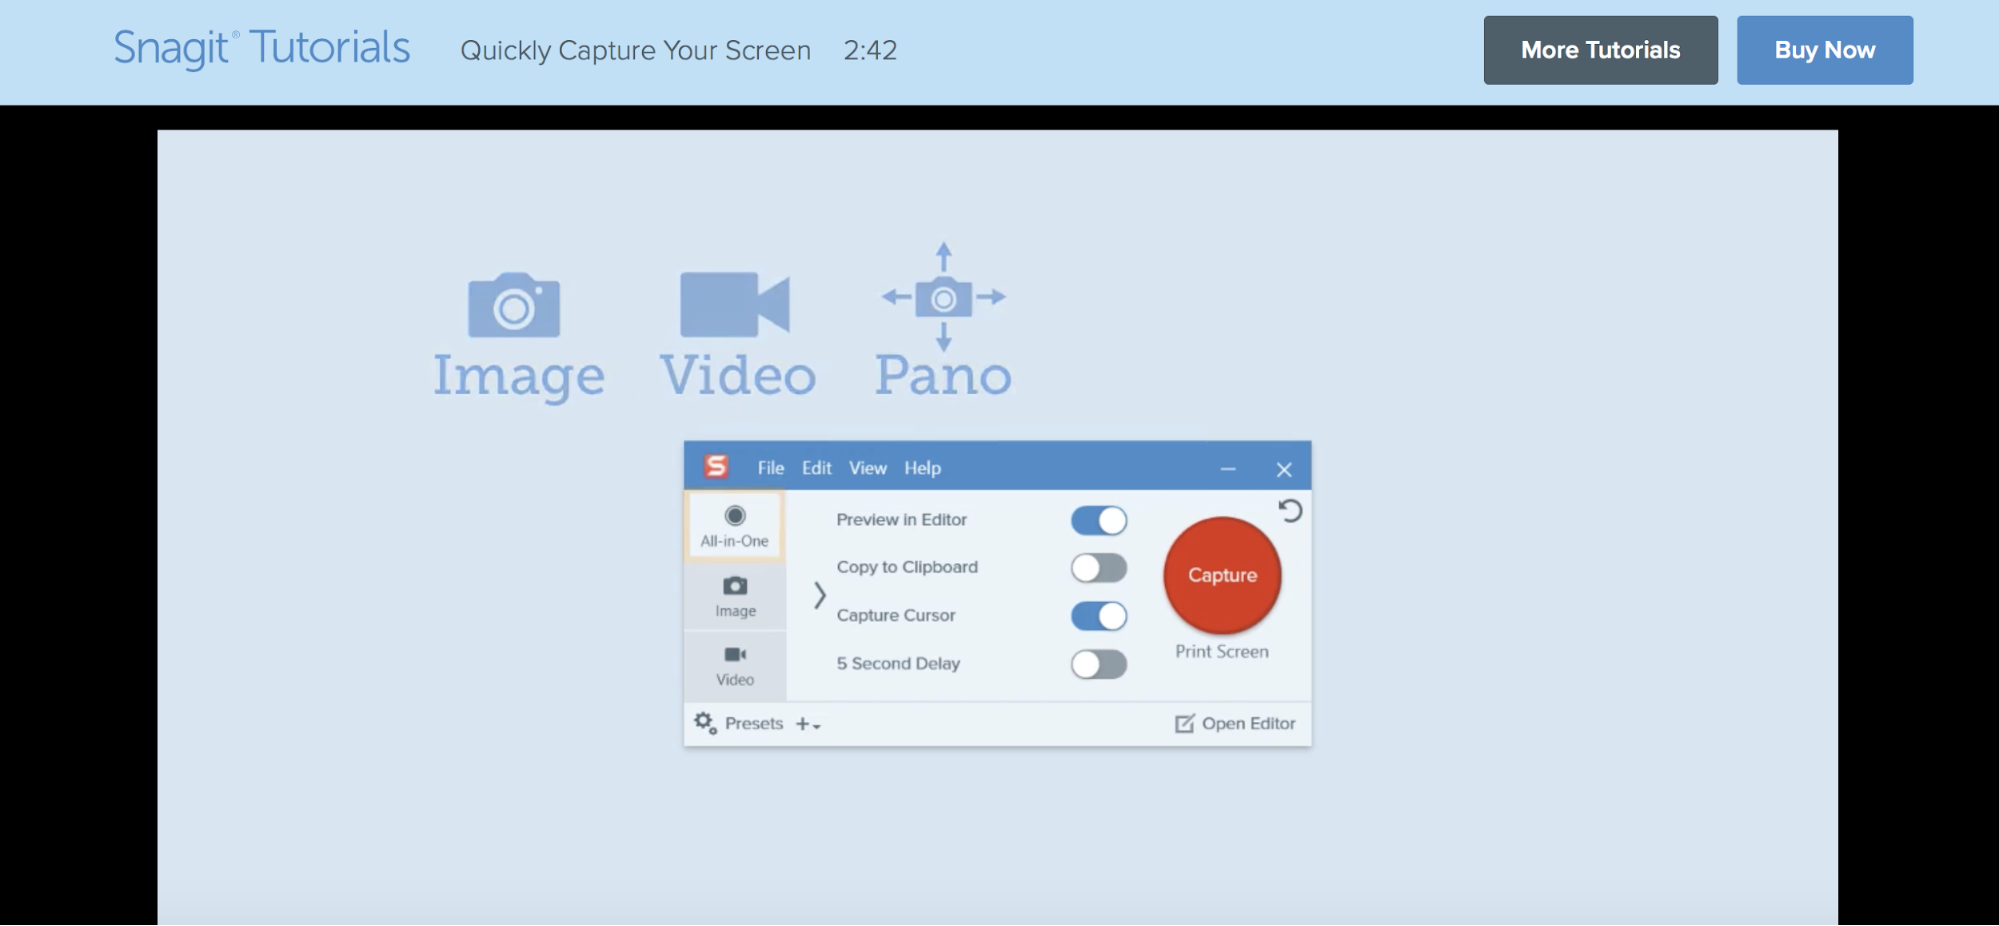The width and height of the screenshot is (1999, 926).
Task: Click the red Capture button
Action: [x=1222, y=575]
